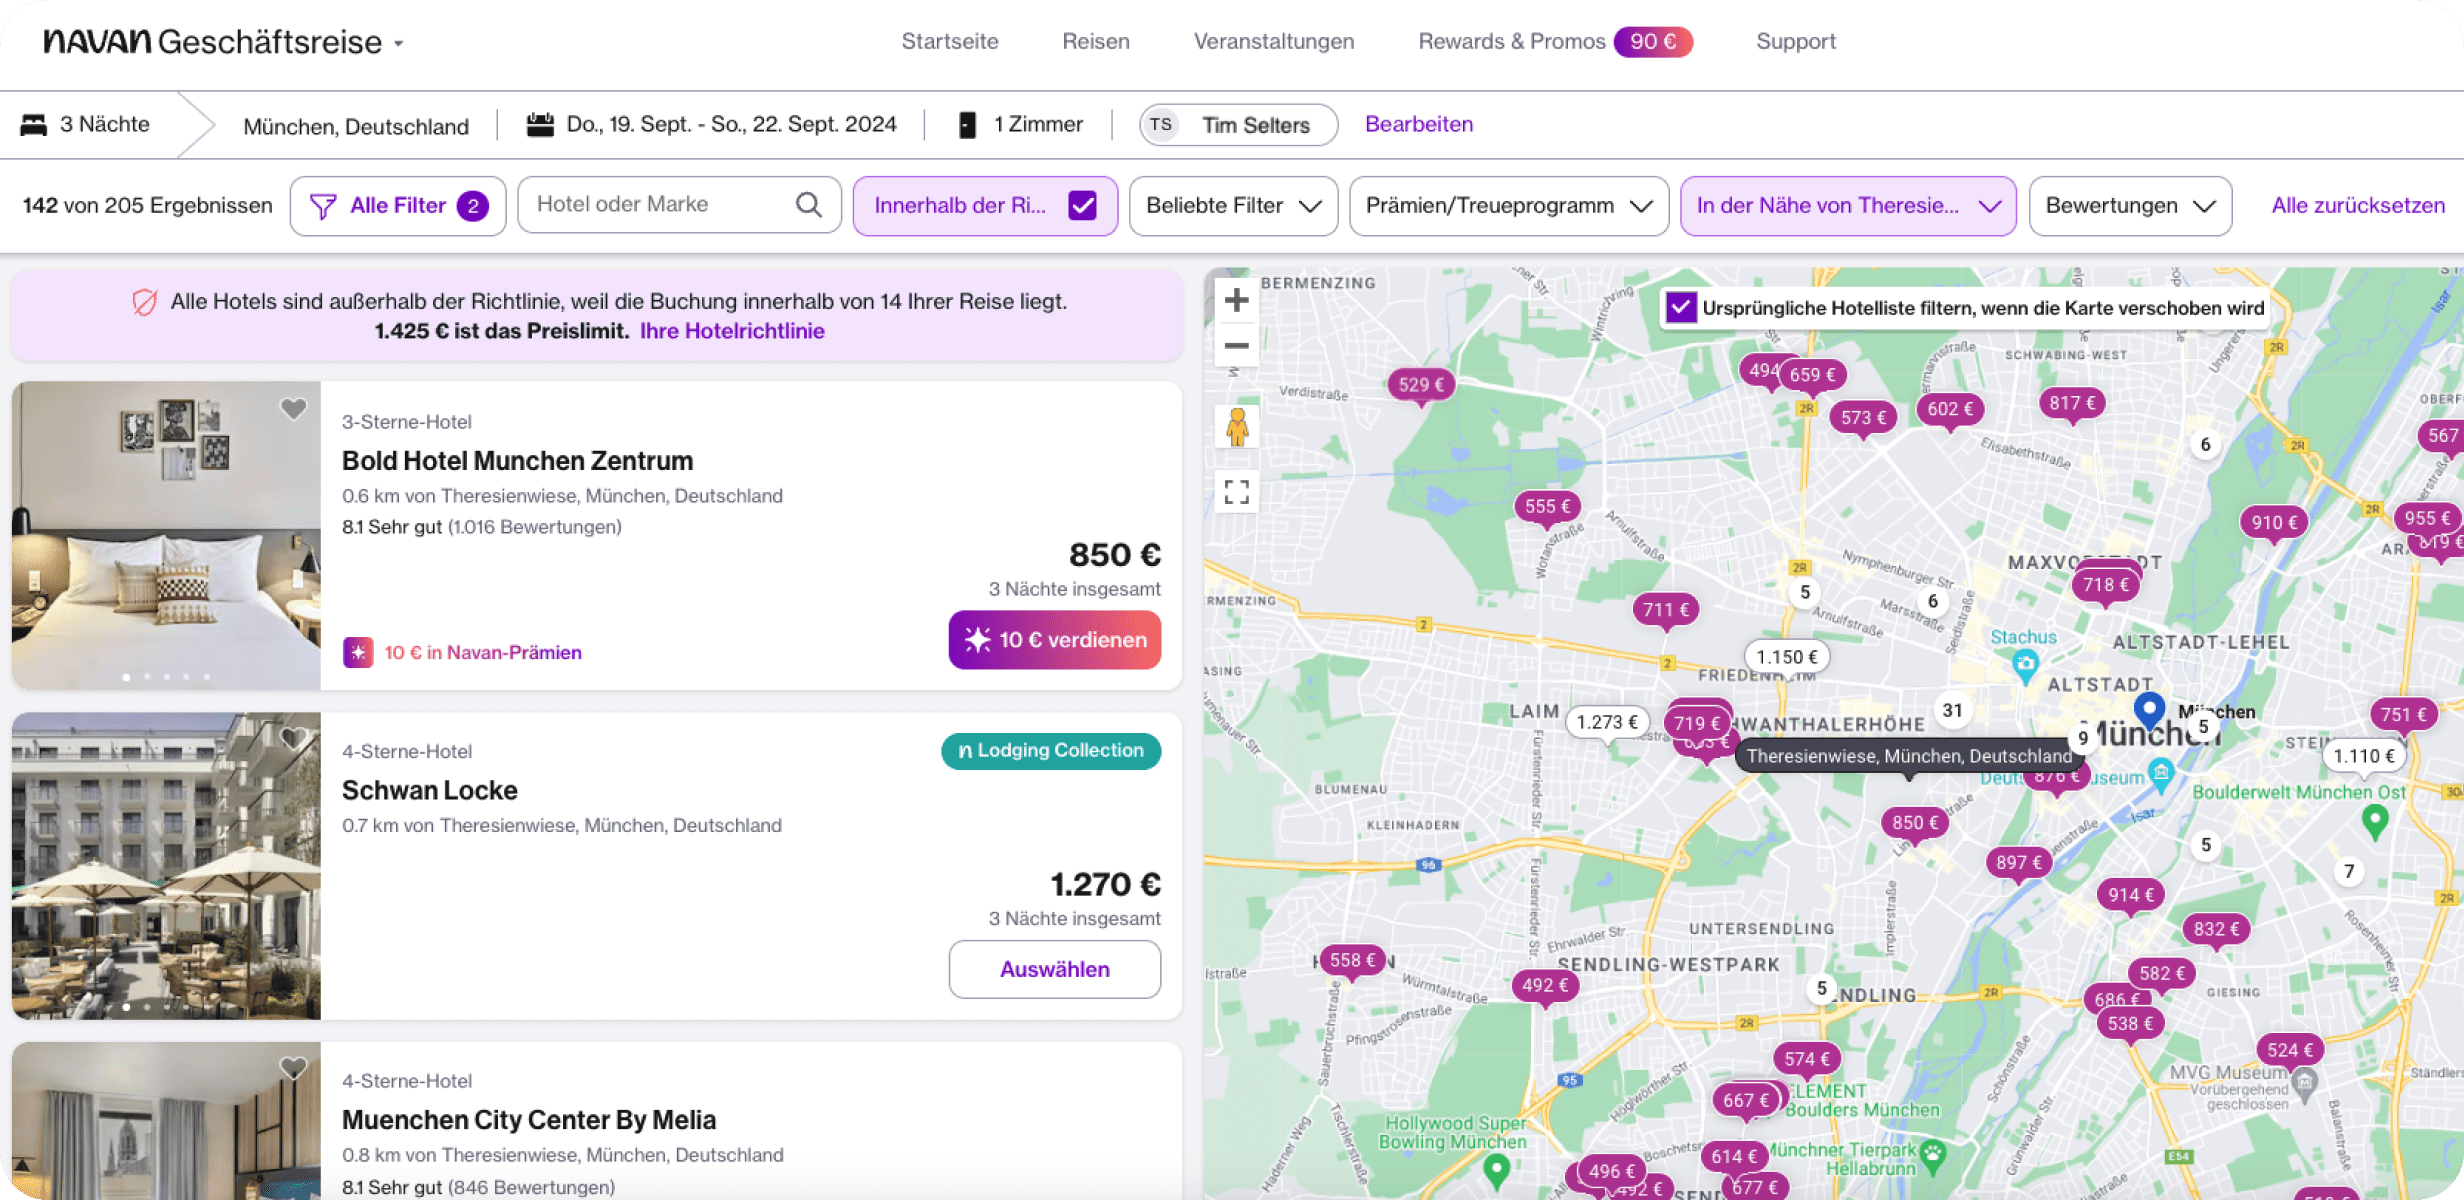Open Street View pegman on map
Viewport: 2464px width, 1200px height.
(1237, 428)
